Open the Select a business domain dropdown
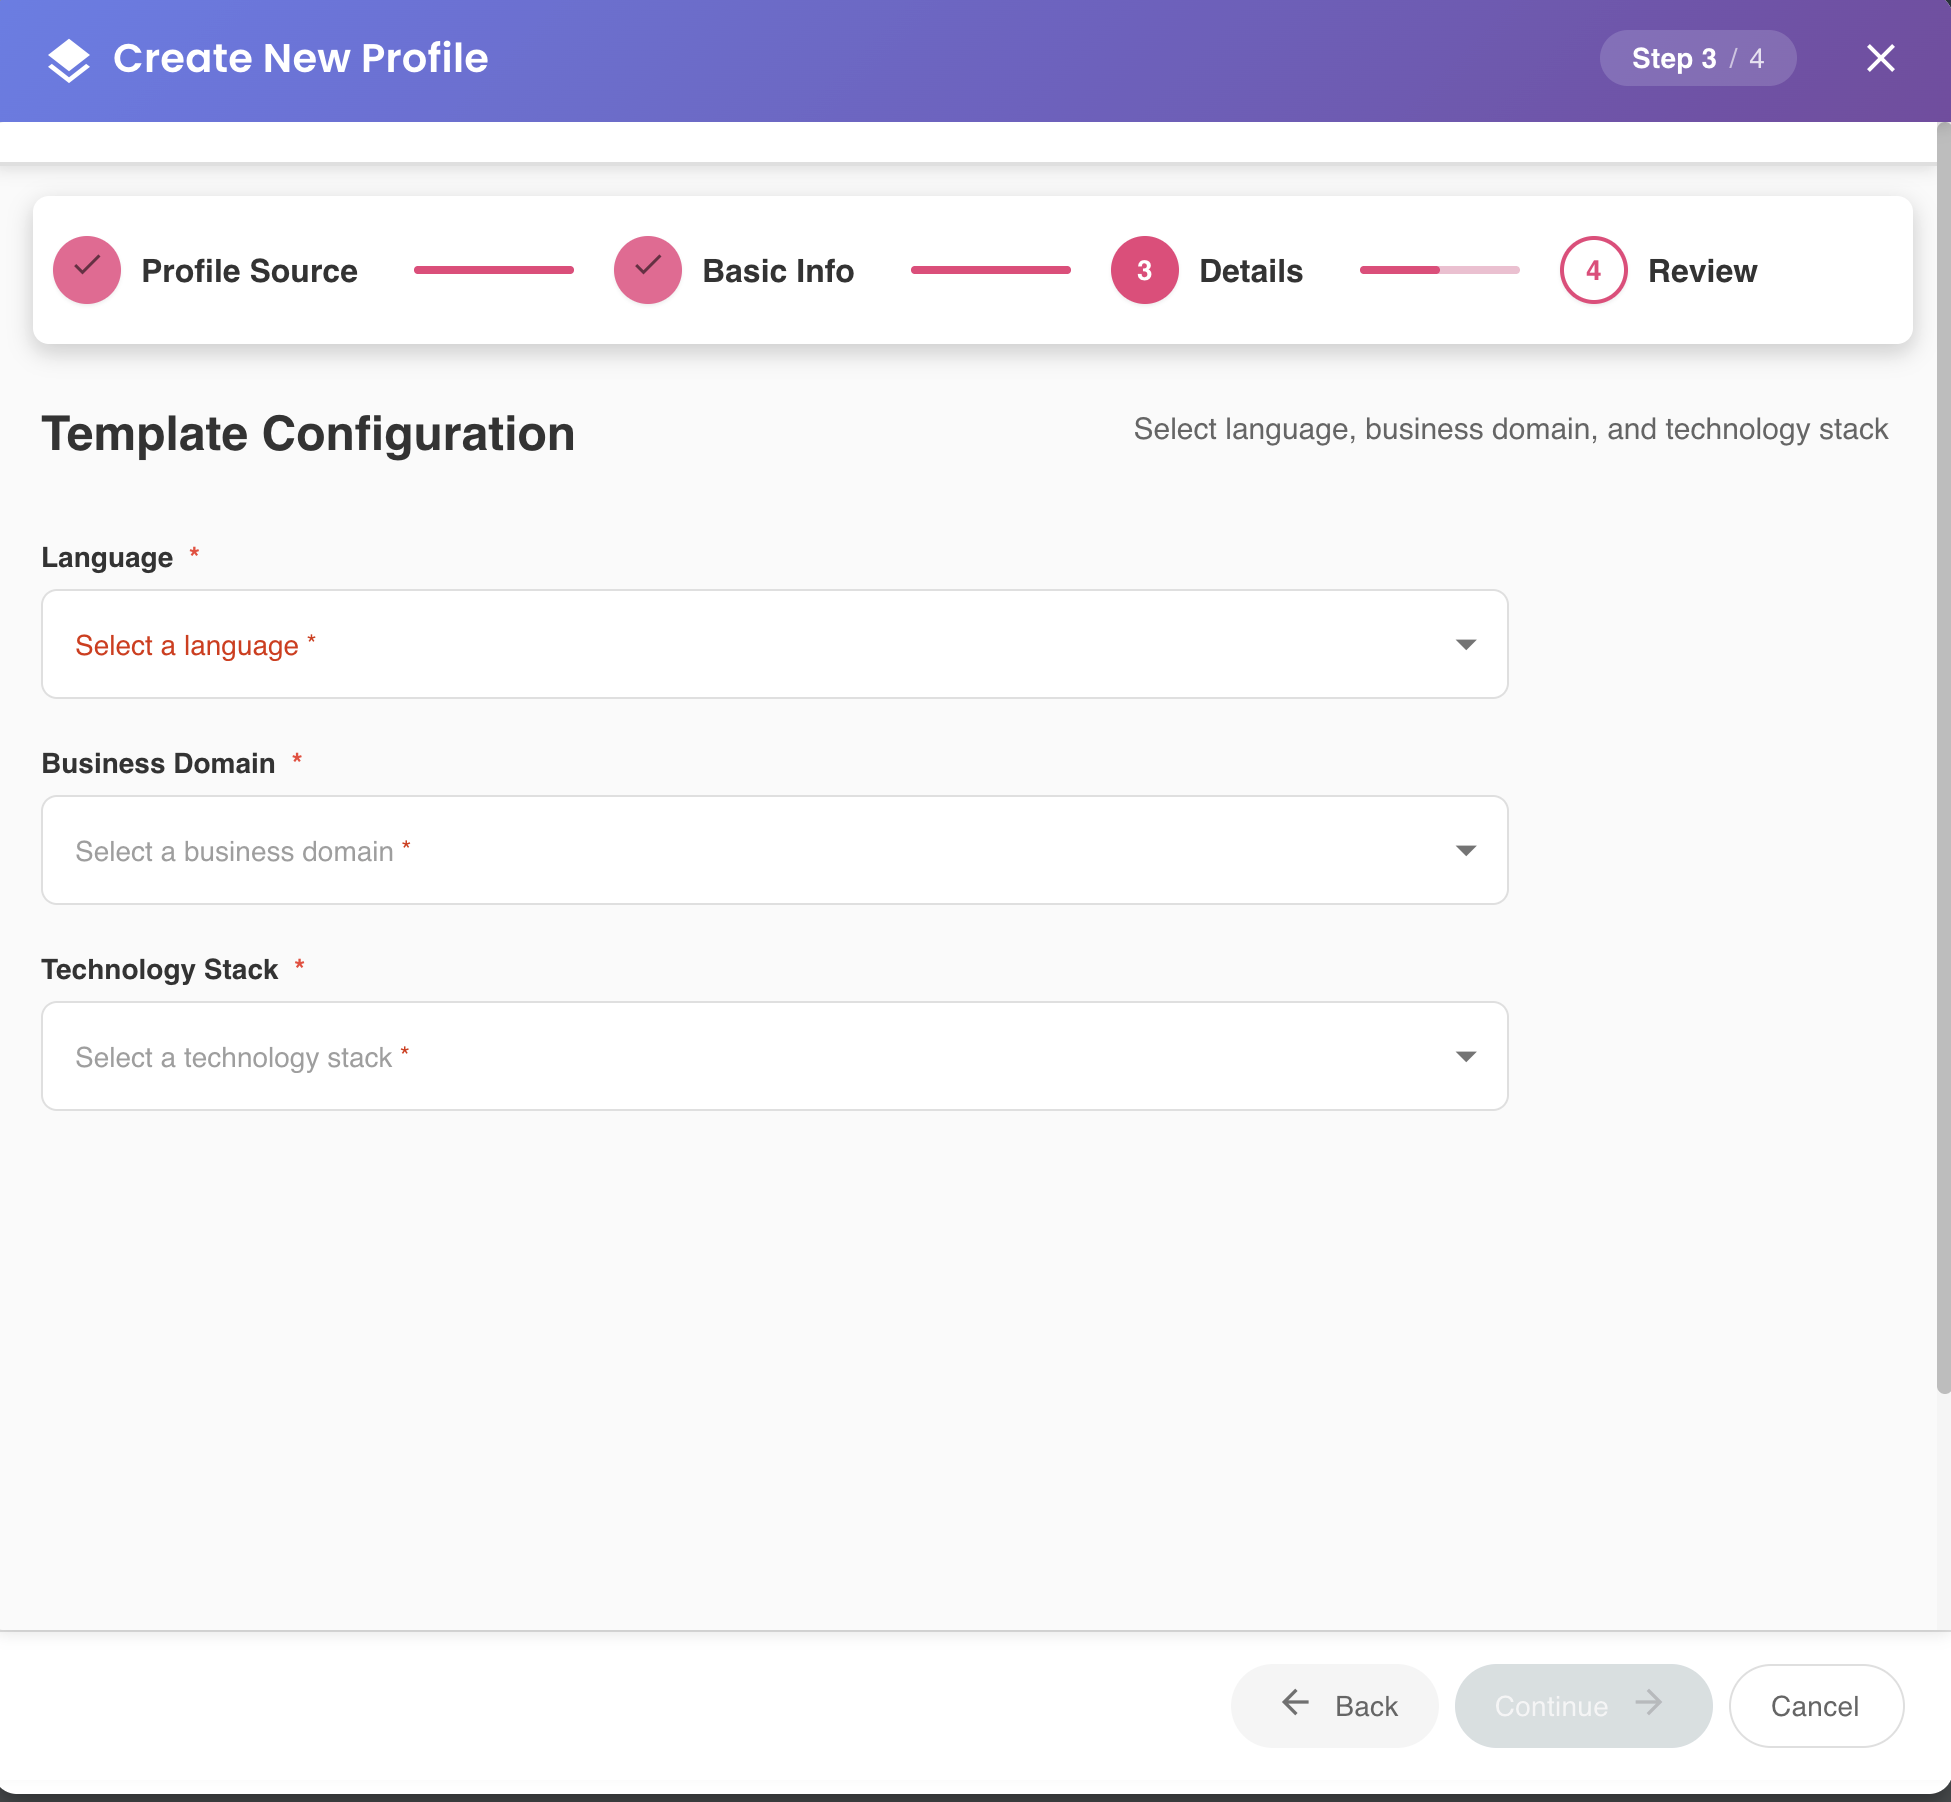Image resolution: width=1951 pixels, height=1802 pixels. click(774, 850)
